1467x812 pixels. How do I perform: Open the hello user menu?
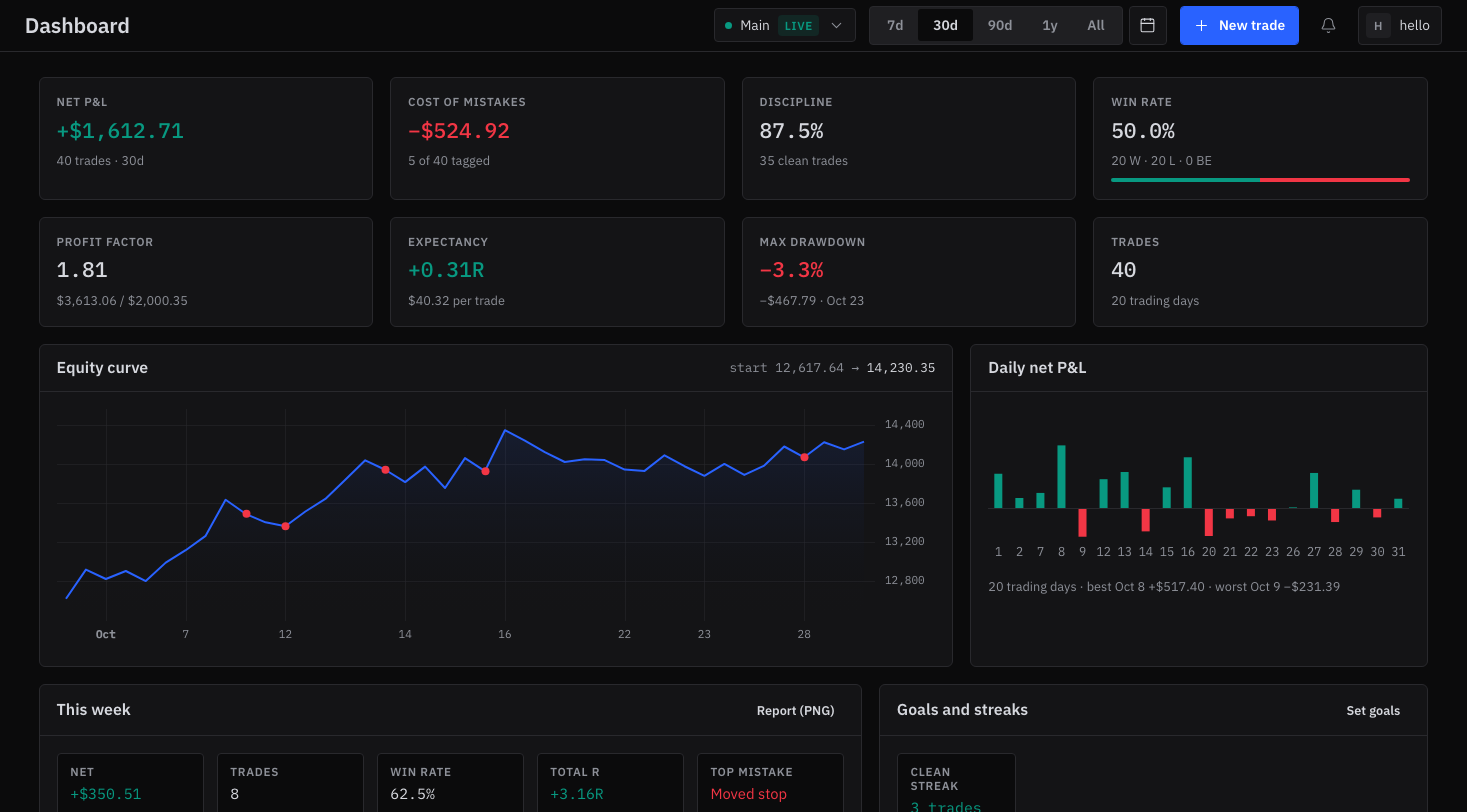[x=1400, y=25]
